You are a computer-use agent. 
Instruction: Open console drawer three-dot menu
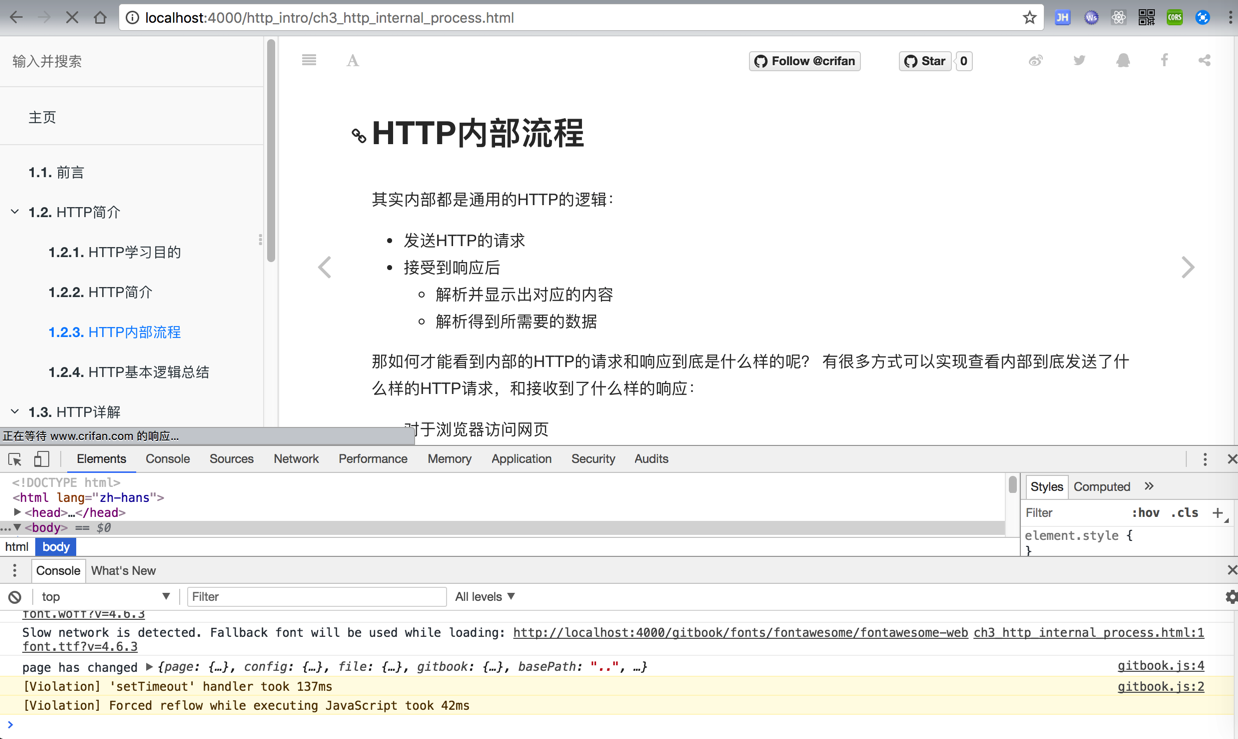(14, 571)
